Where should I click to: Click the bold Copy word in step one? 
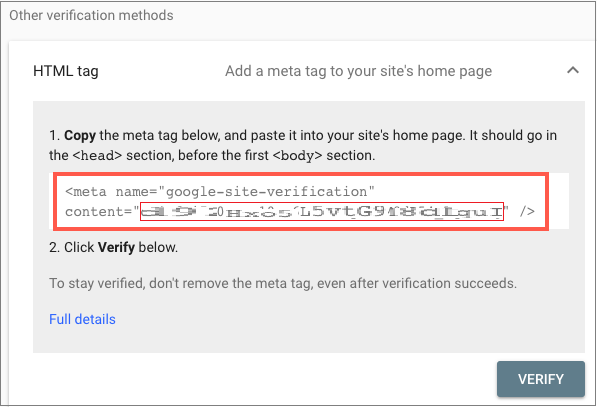80,136
